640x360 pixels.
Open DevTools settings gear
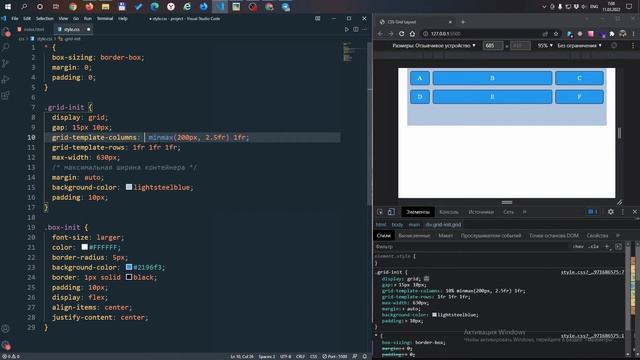click(611, 212)
